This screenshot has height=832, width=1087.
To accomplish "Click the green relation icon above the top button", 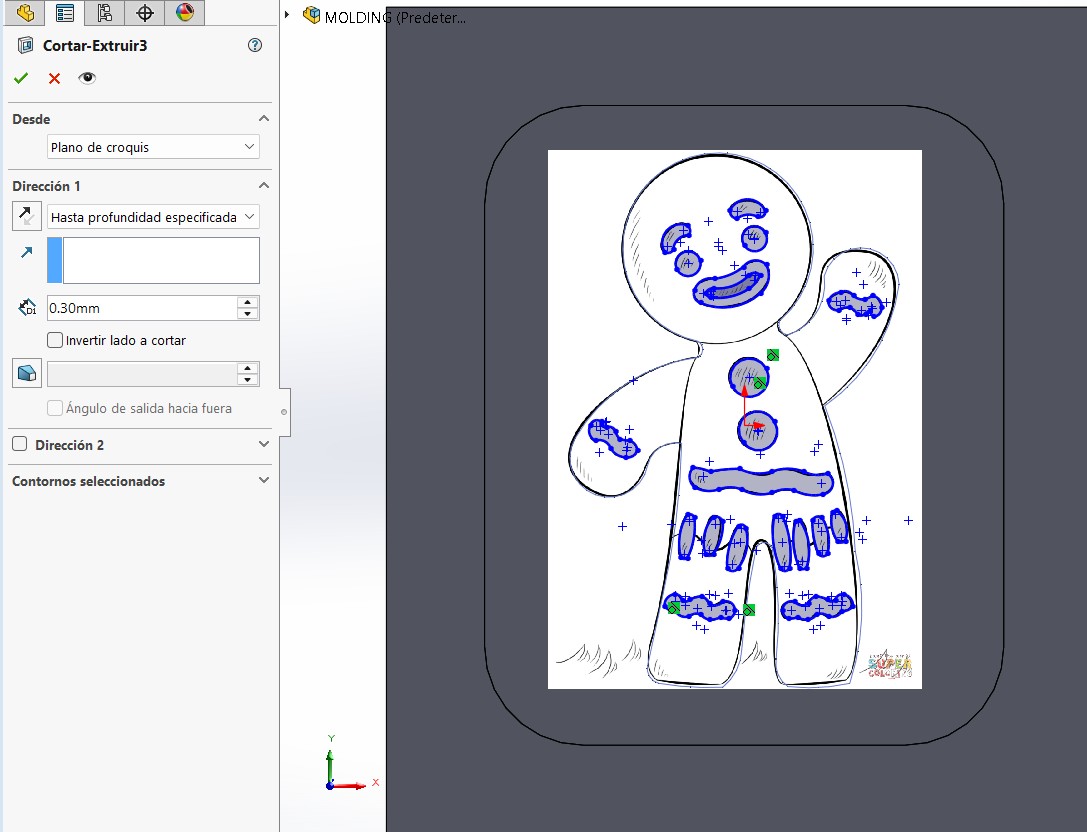I will coord(773,355).
